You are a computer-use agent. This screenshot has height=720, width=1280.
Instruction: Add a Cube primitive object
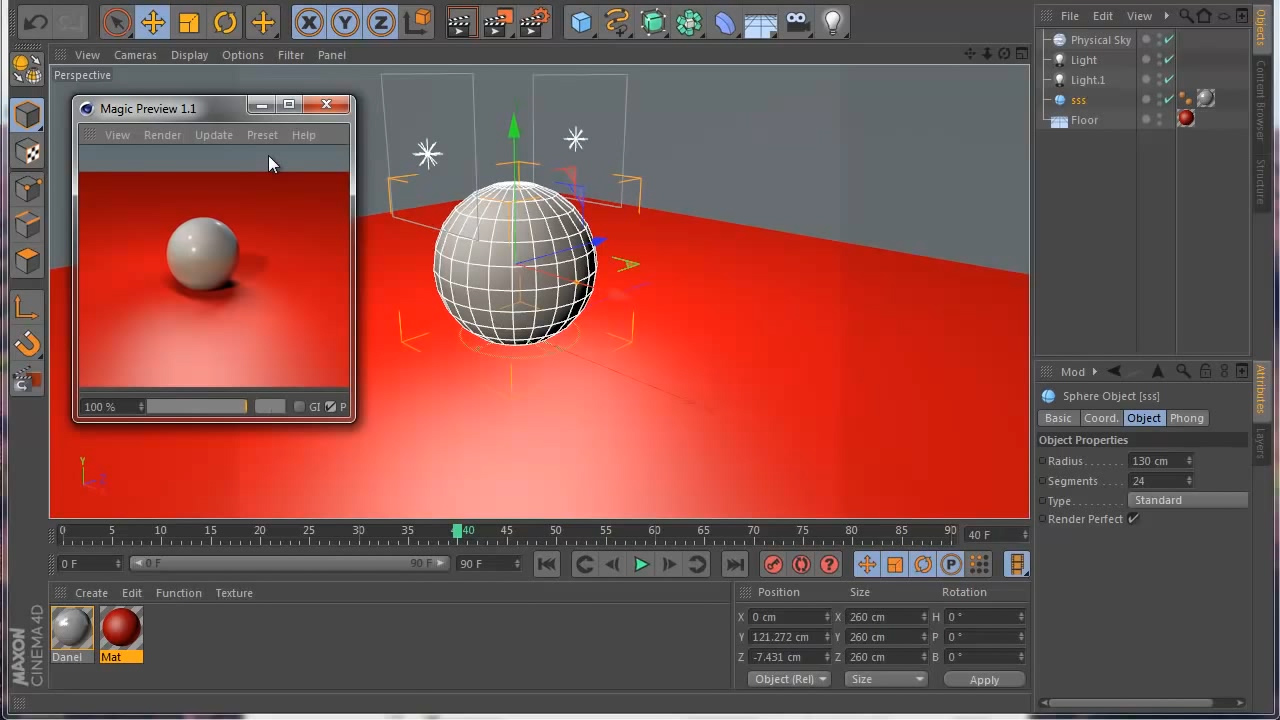point(581,22)
